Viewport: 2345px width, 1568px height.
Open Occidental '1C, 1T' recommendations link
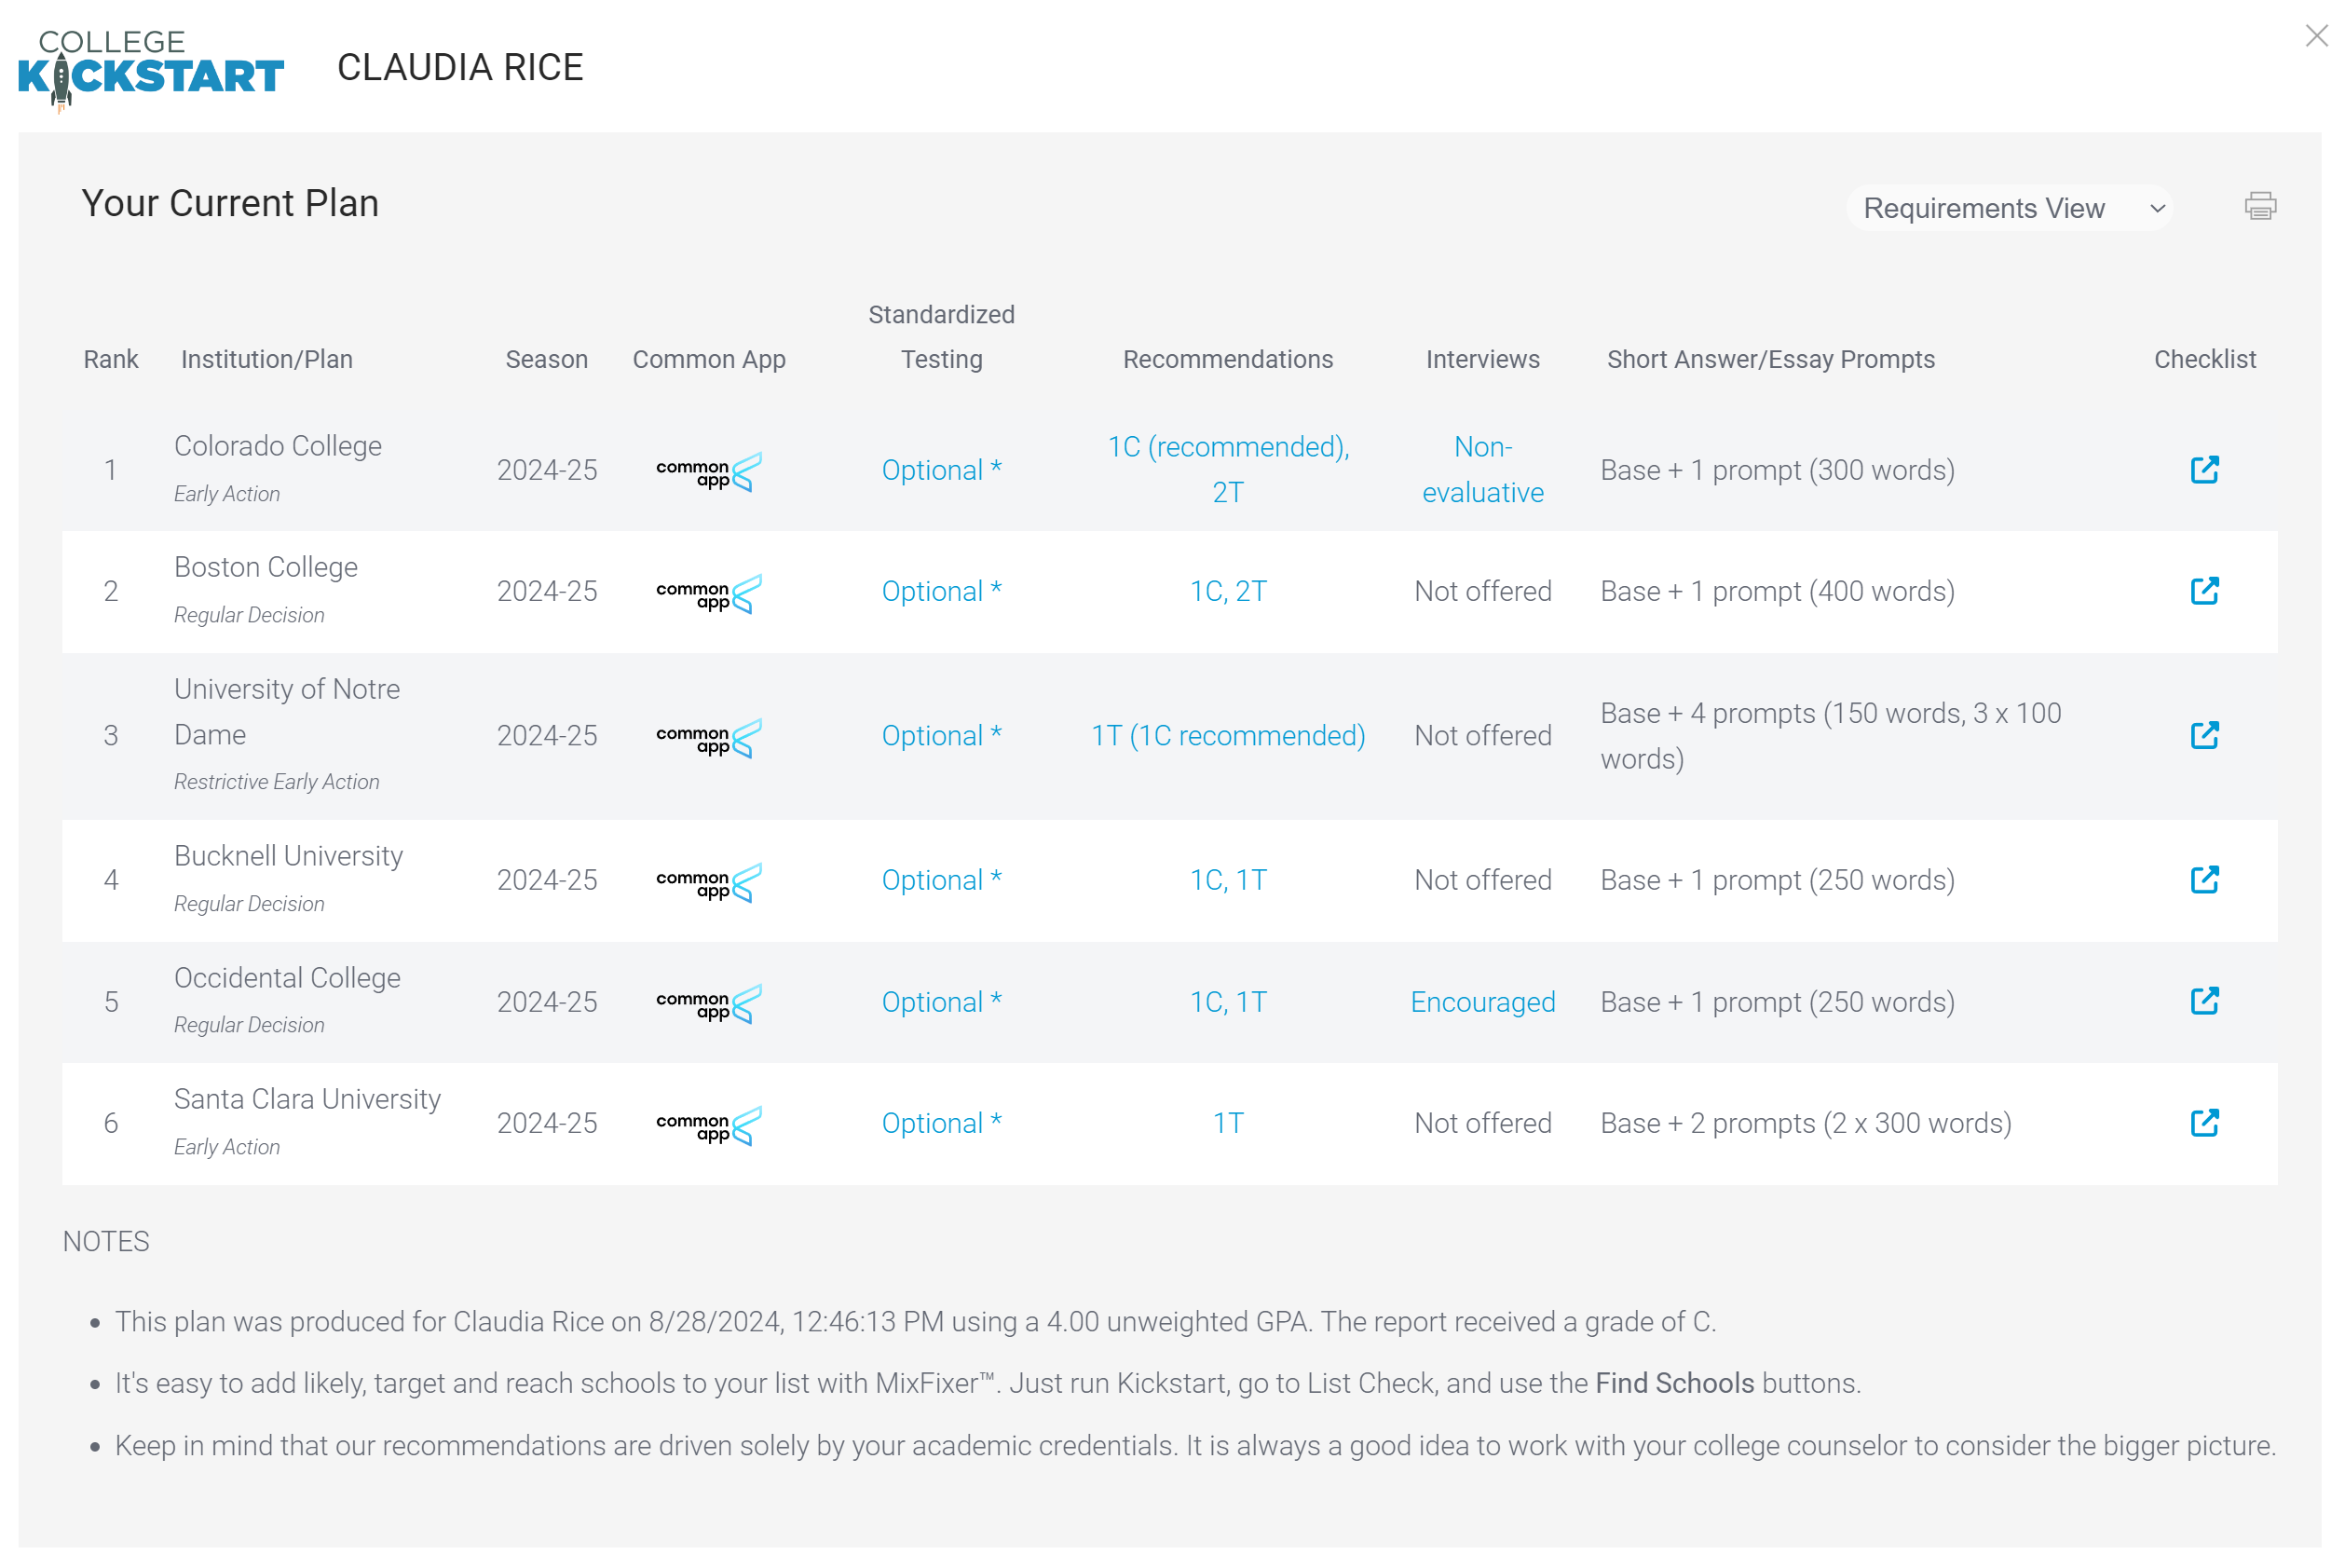tap(1228, 1002)
